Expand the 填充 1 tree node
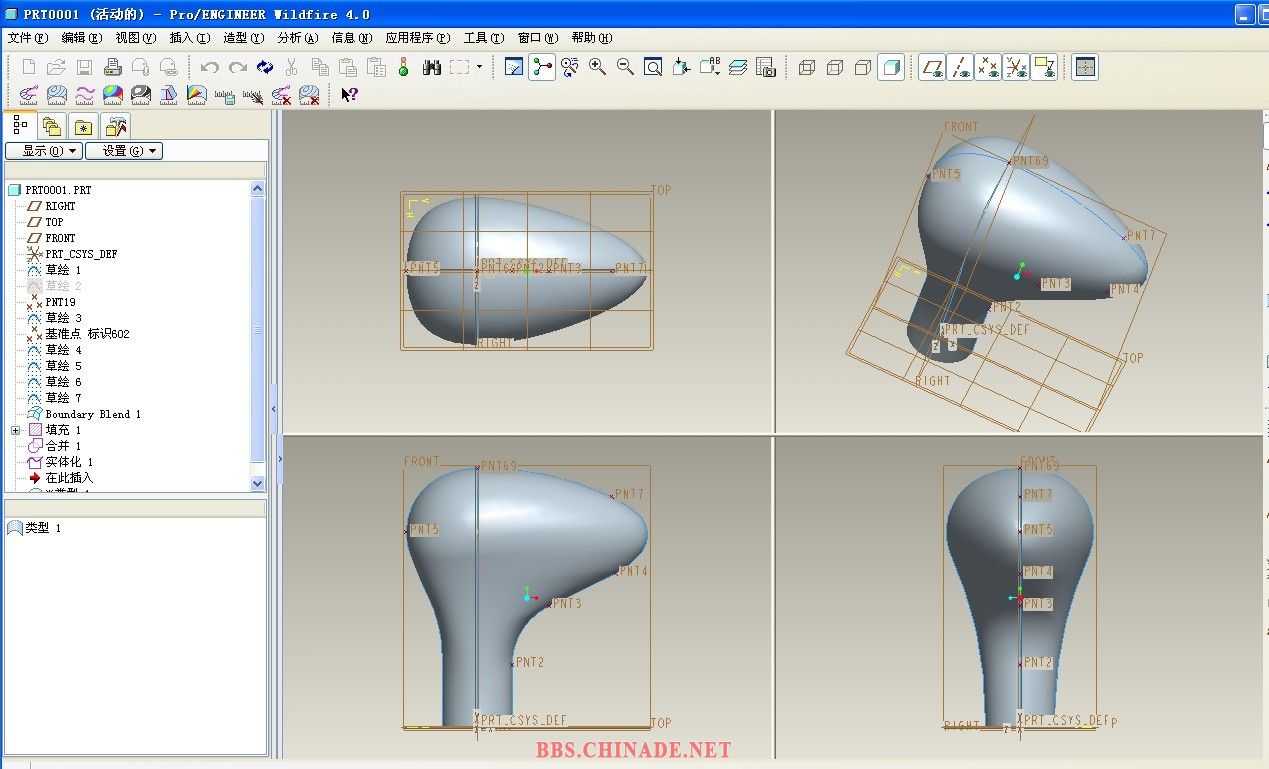Screen dimensions: 1269x769 [15, 430]
